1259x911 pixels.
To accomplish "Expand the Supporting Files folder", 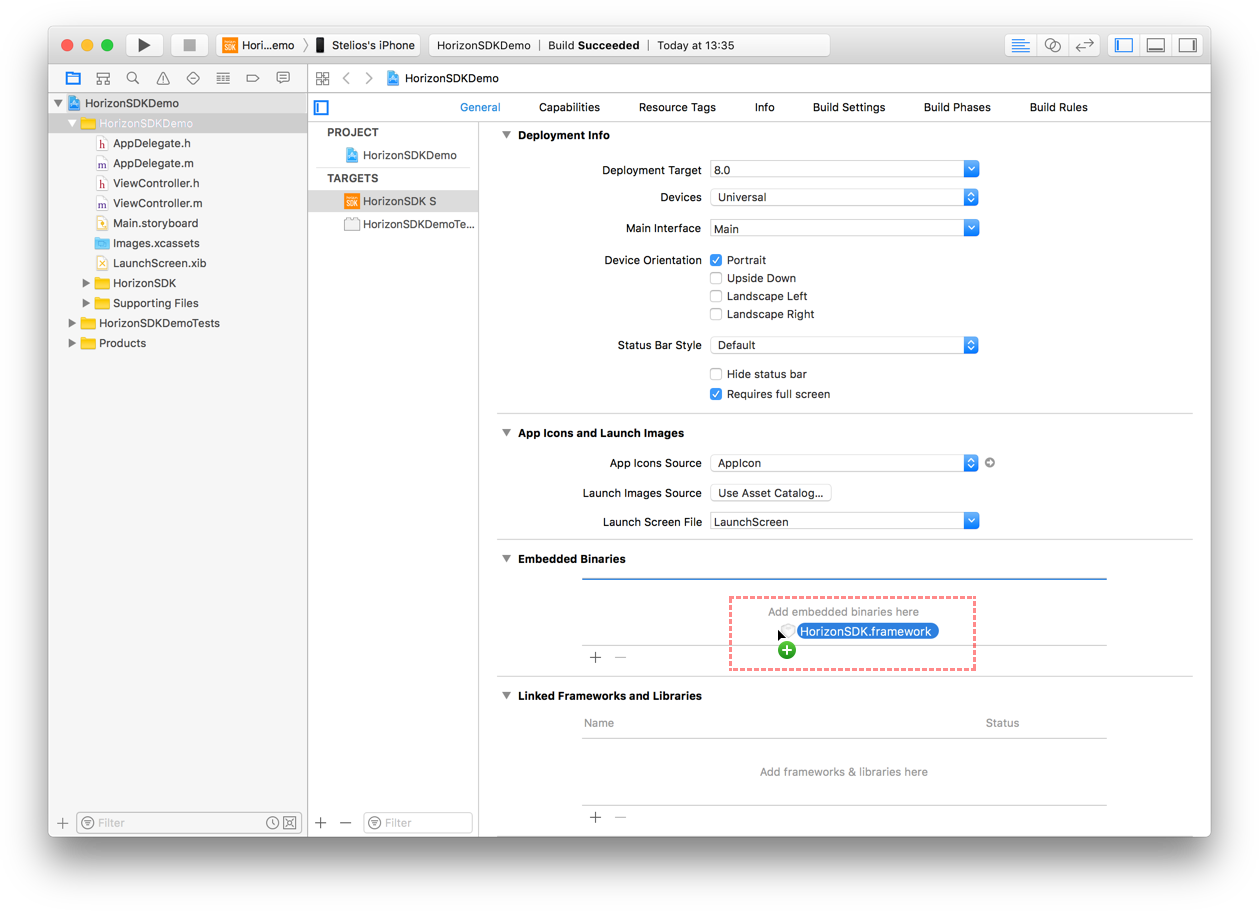I will click(x=86, y=303).
